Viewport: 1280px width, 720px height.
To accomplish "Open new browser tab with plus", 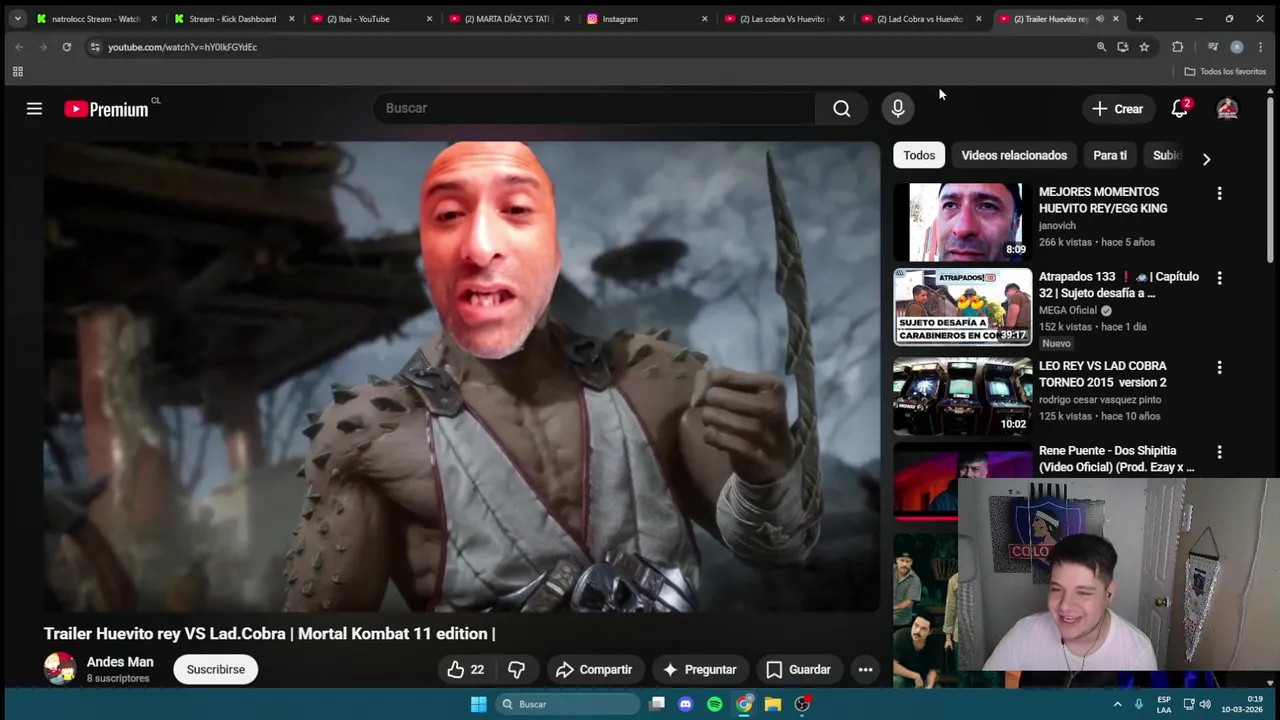I will click(x=1139, y=19).
